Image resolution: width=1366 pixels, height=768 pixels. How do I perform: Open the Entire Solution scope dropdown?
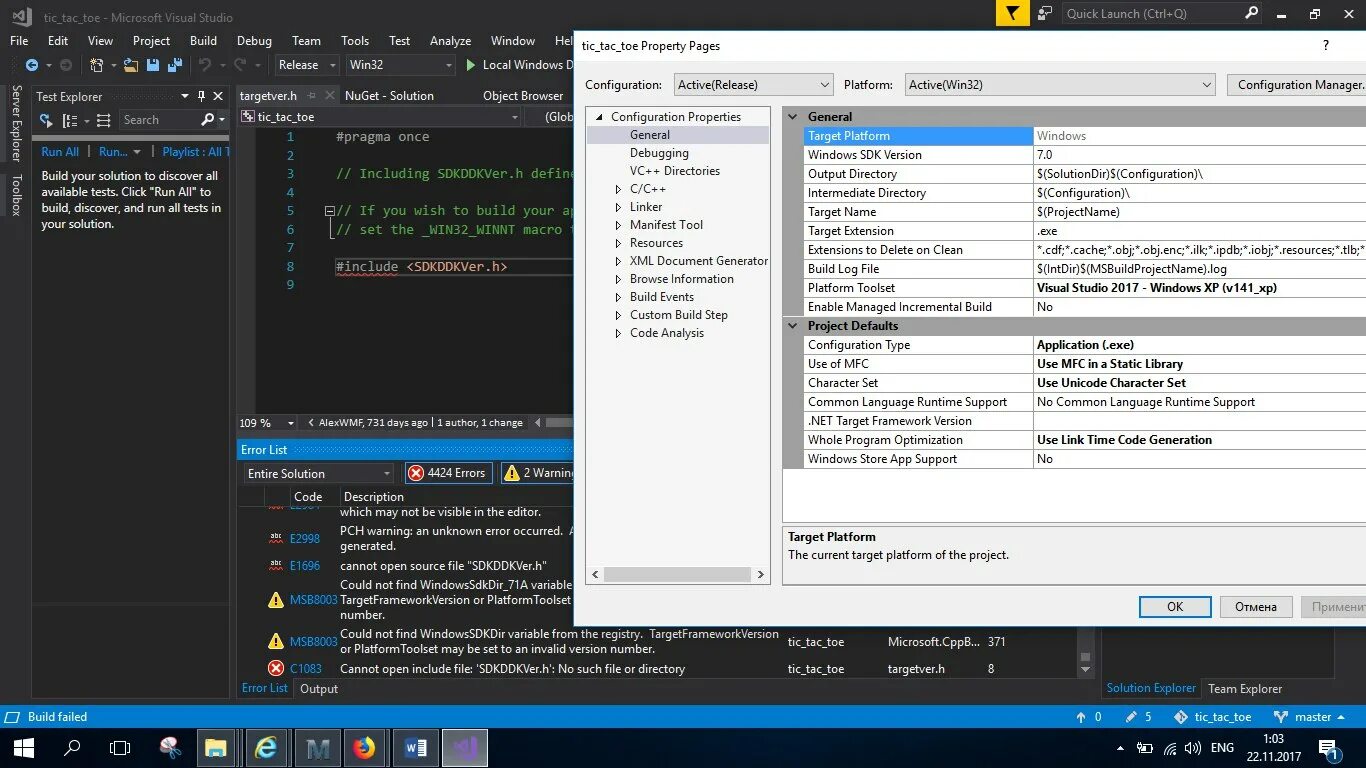pos(319,473)
